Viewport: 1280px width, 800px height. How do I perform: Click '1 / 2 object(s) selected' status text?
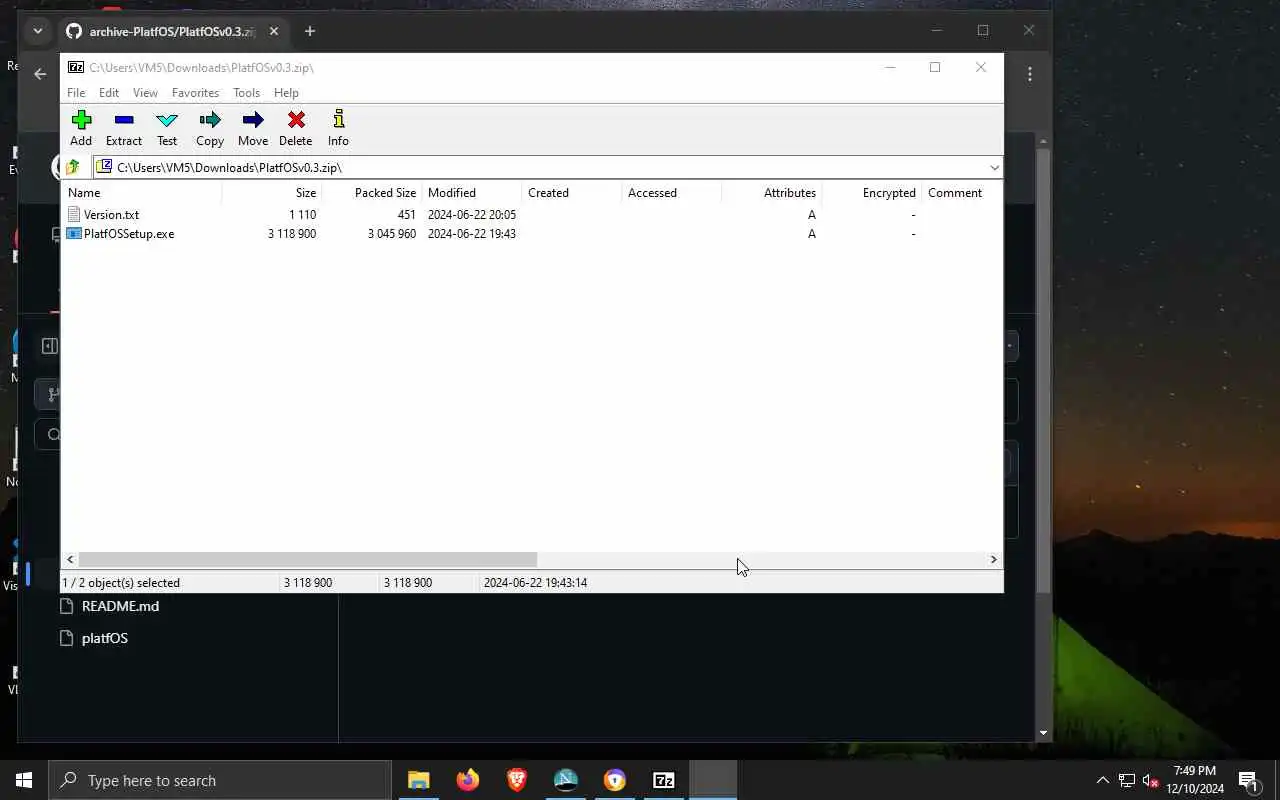[121, 582]
